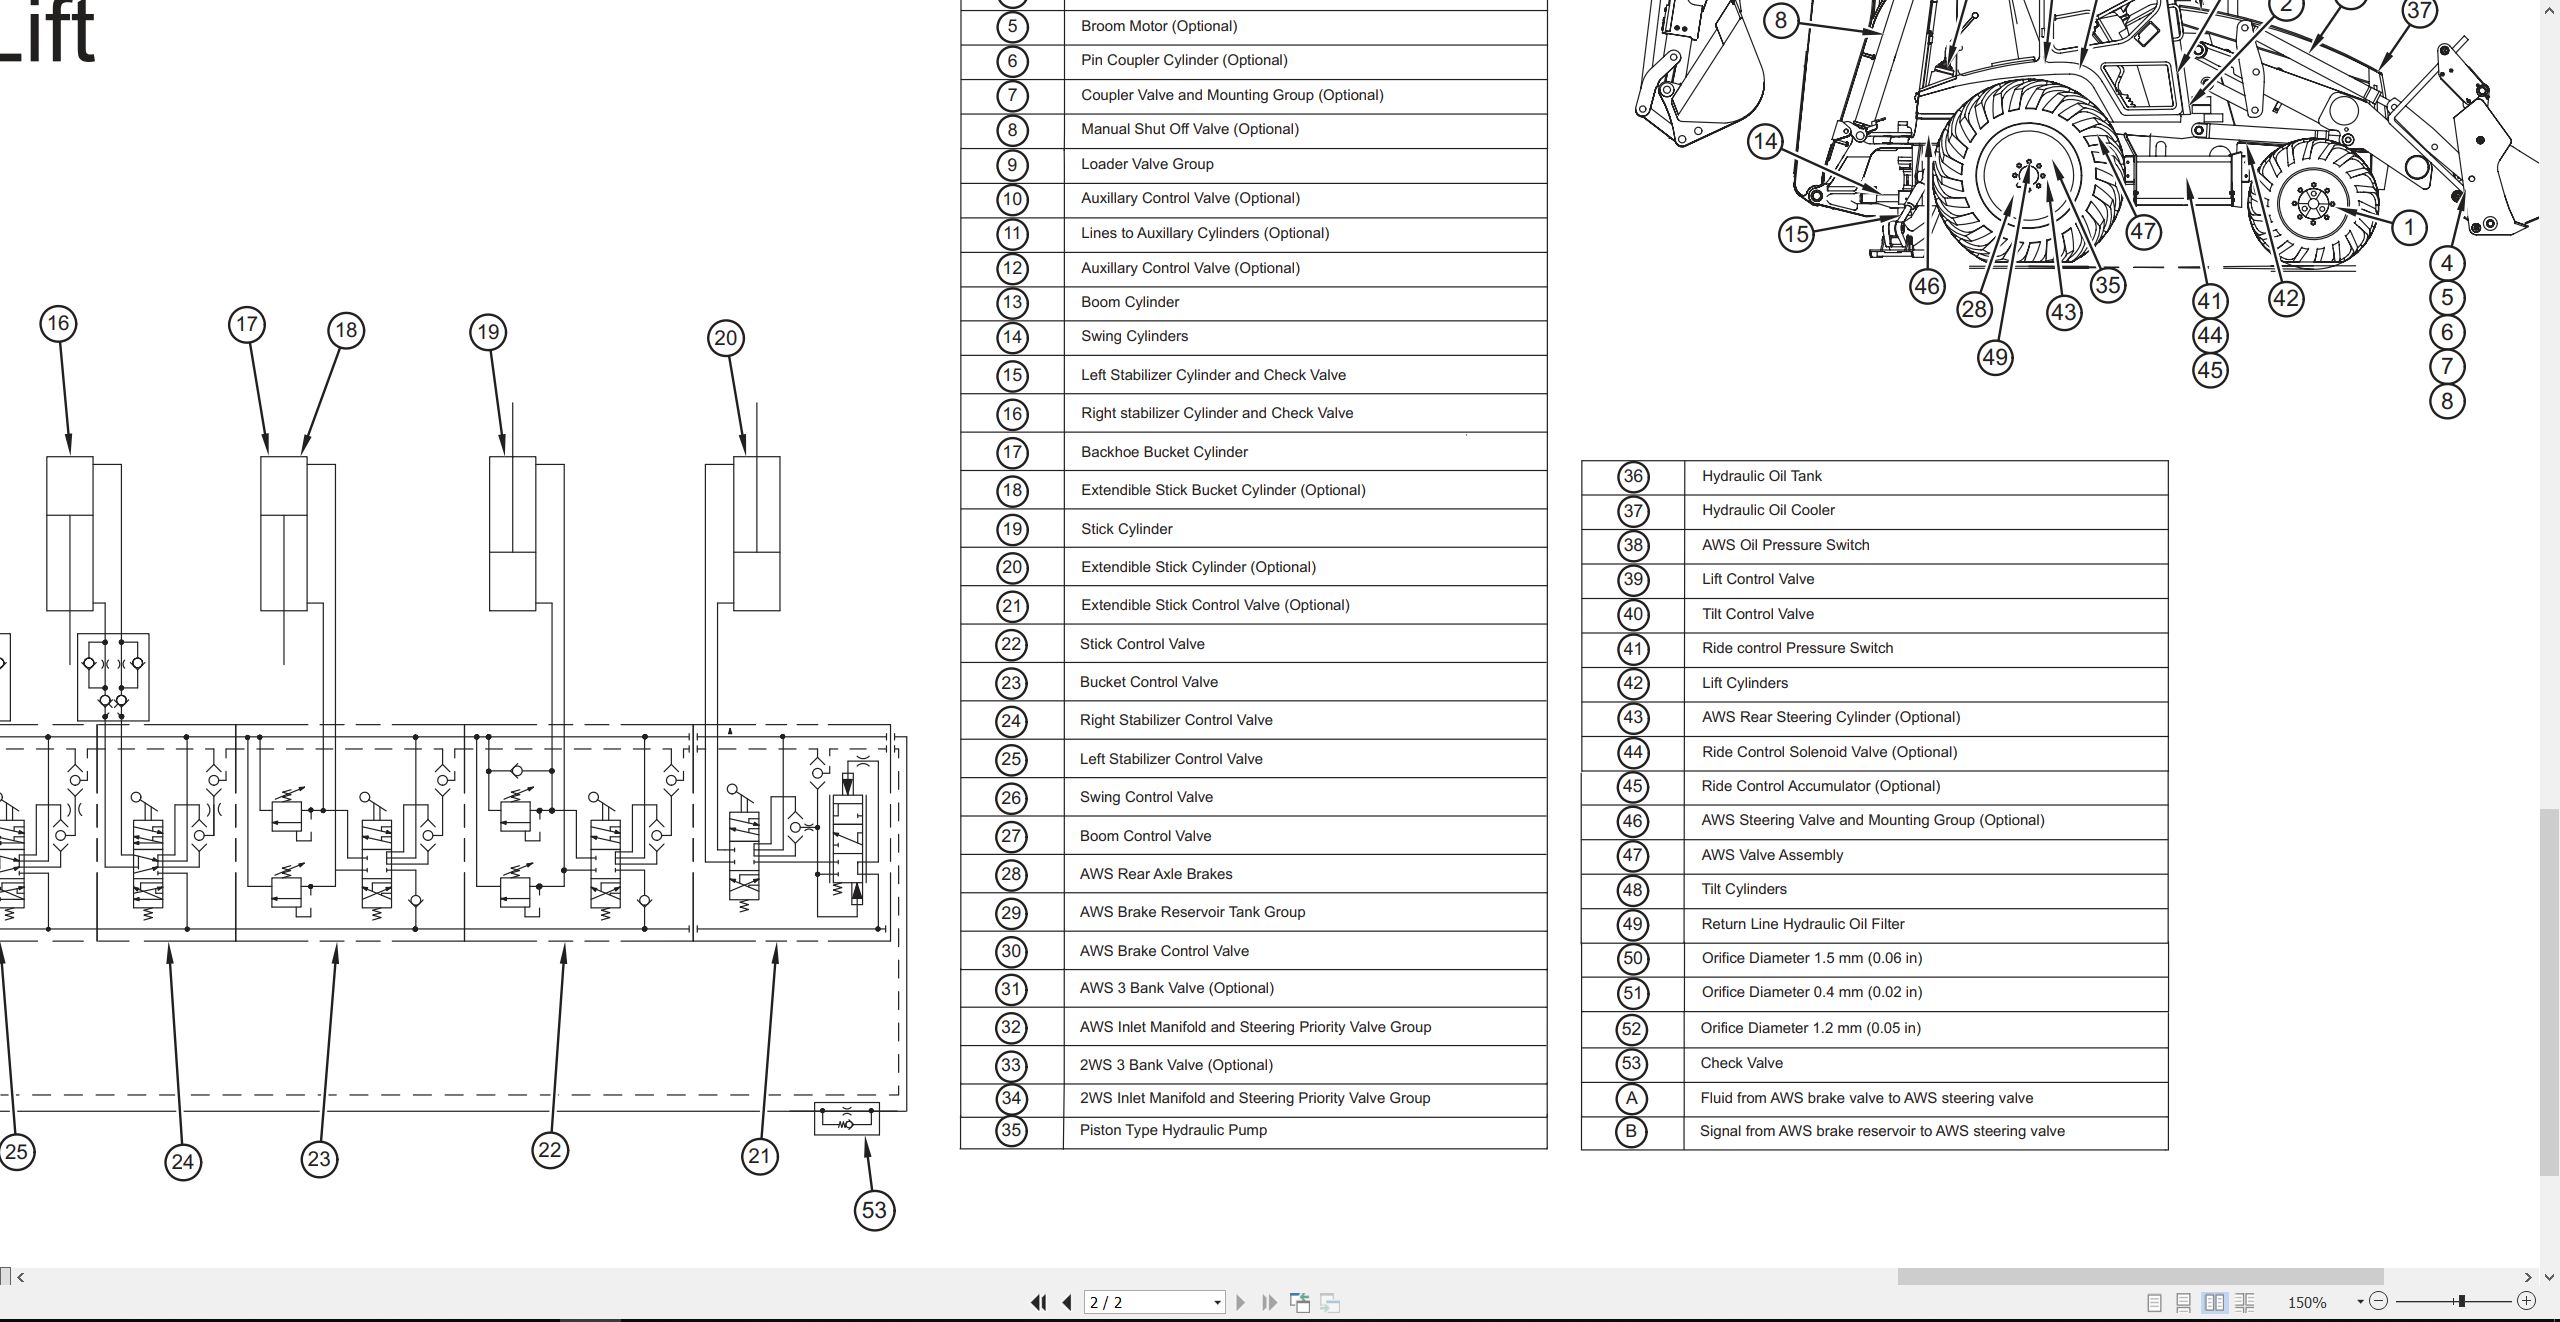Click 'Boom Control Valve' text

(x=1145, y=836)
